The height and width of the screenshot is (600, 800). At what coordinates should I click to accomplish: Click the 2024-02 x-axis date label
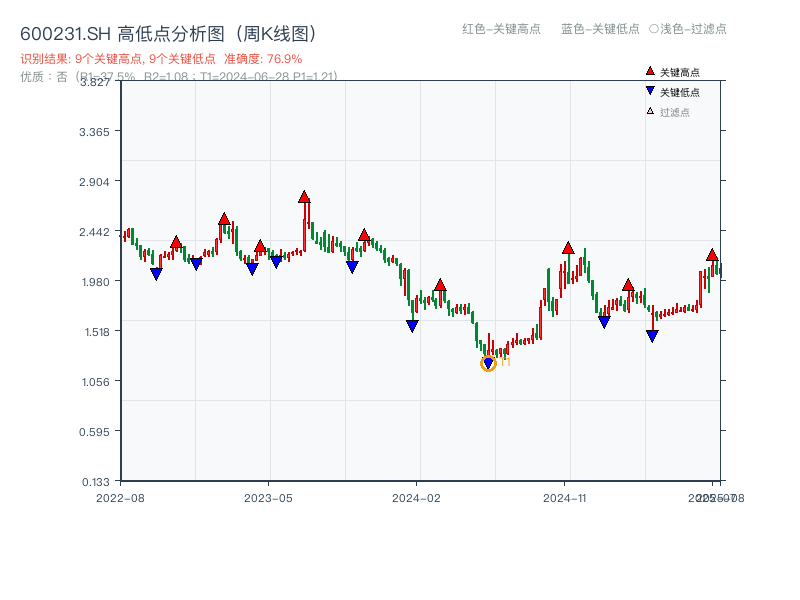(x=416, y=497)
